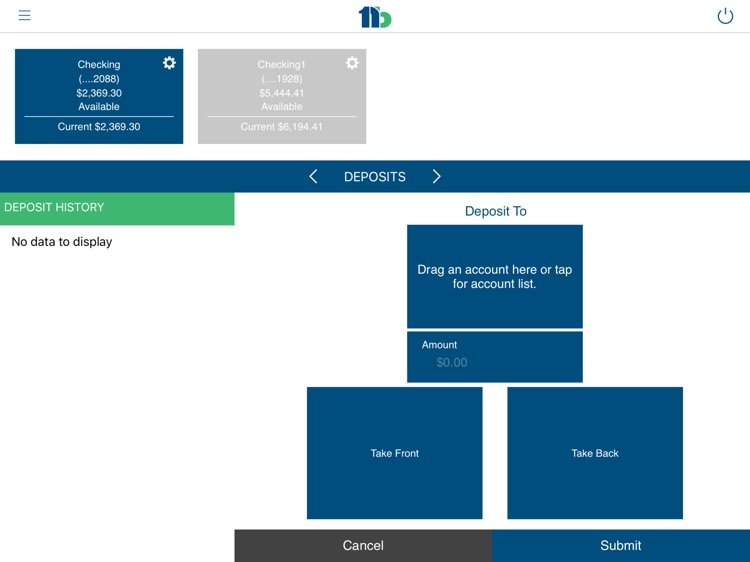
Task: Open settings gear on Checking 2088 card
Action: pos(169,63)
